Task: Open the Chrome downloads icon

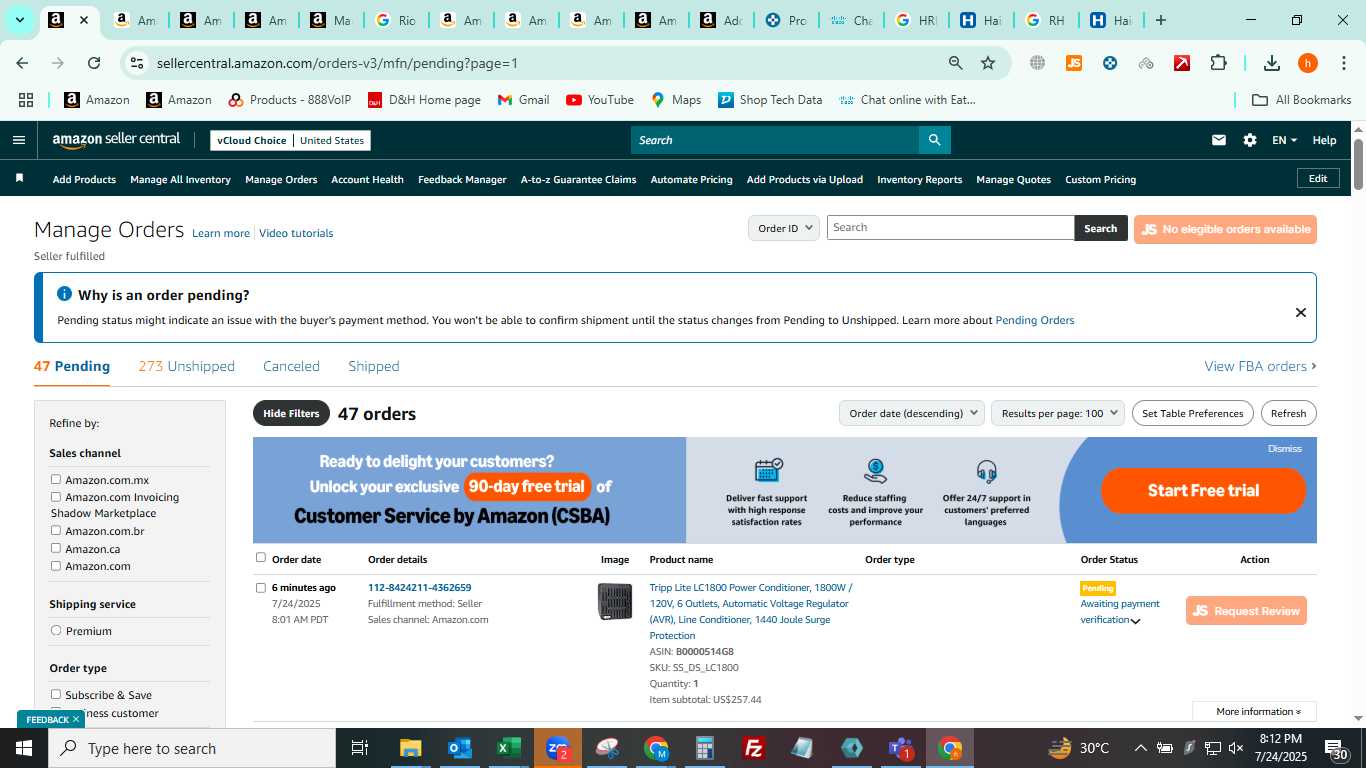Action: (x=1271, y=63)
